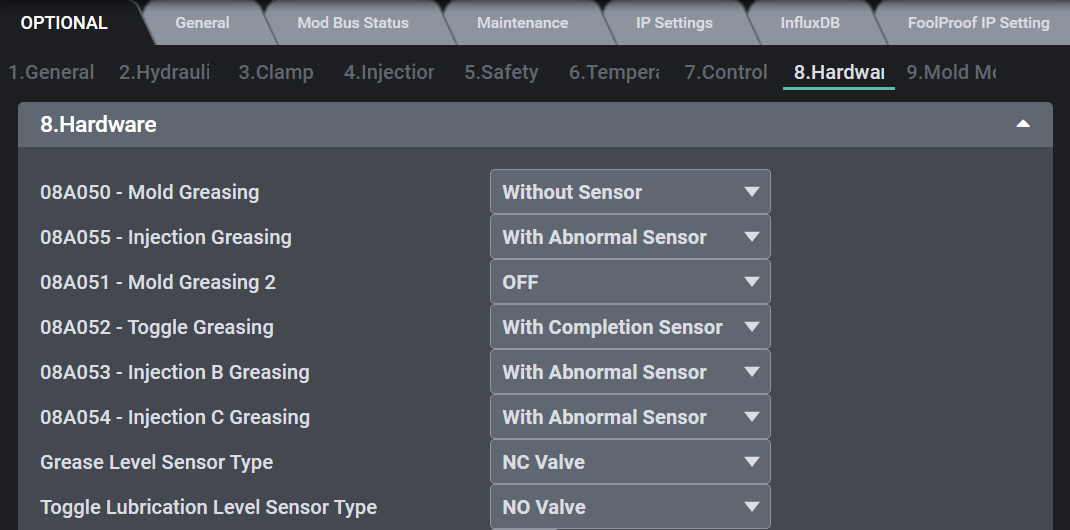This screenshot has width=1070, height=530.
Task: Open the Toggle Greasing dropdown
Action: (630, 327)
